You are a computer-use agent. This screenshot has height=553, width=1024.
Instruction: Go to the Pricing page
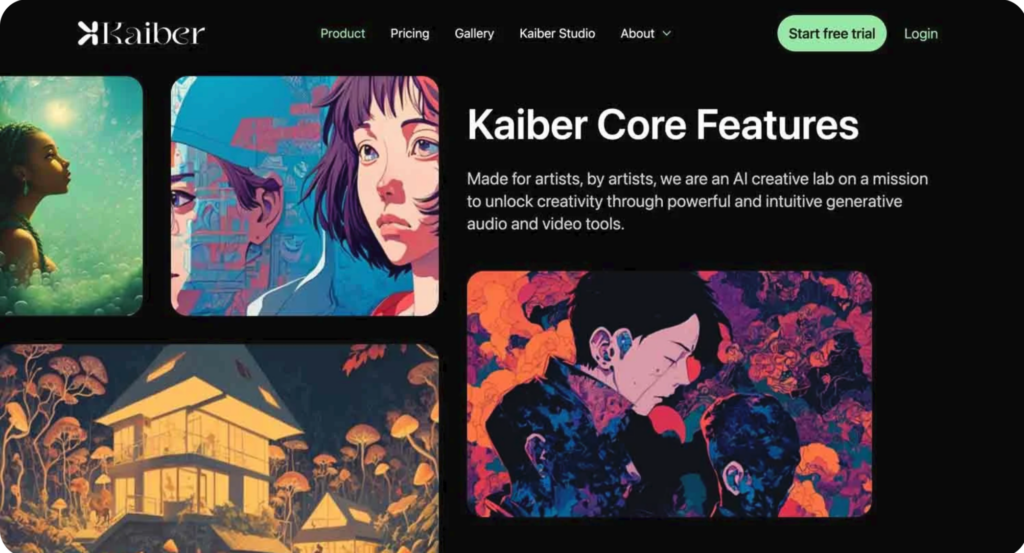409,33
